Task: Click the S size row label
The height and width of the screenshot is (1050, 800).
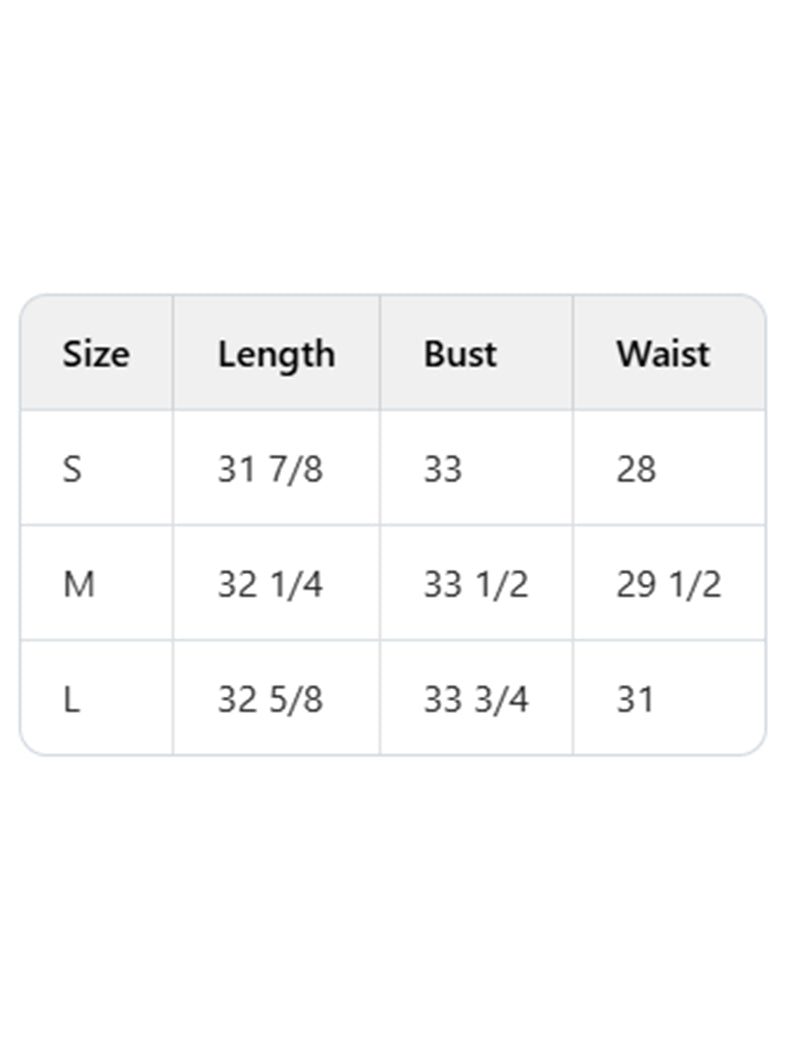Action: [72, 468]
